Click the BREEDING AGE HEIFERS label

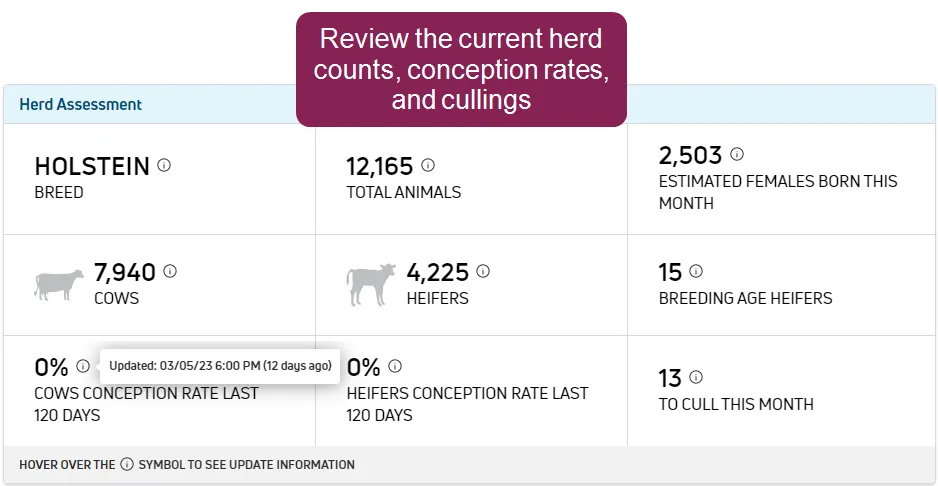click(x=745, y=298)
